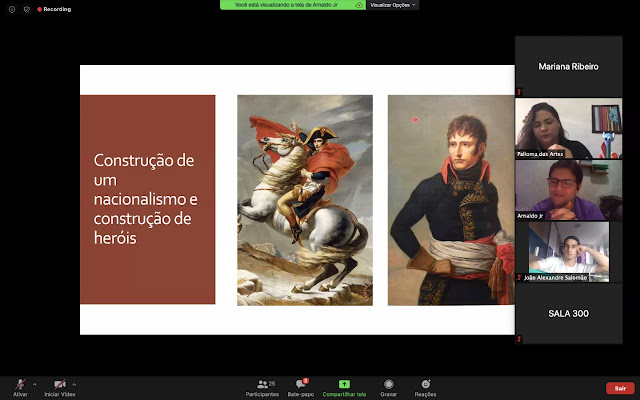Select João Alexandre Salomão video tile
This screenshot has height=400, width=640.
pyautogui.click(x=569, y=252)
